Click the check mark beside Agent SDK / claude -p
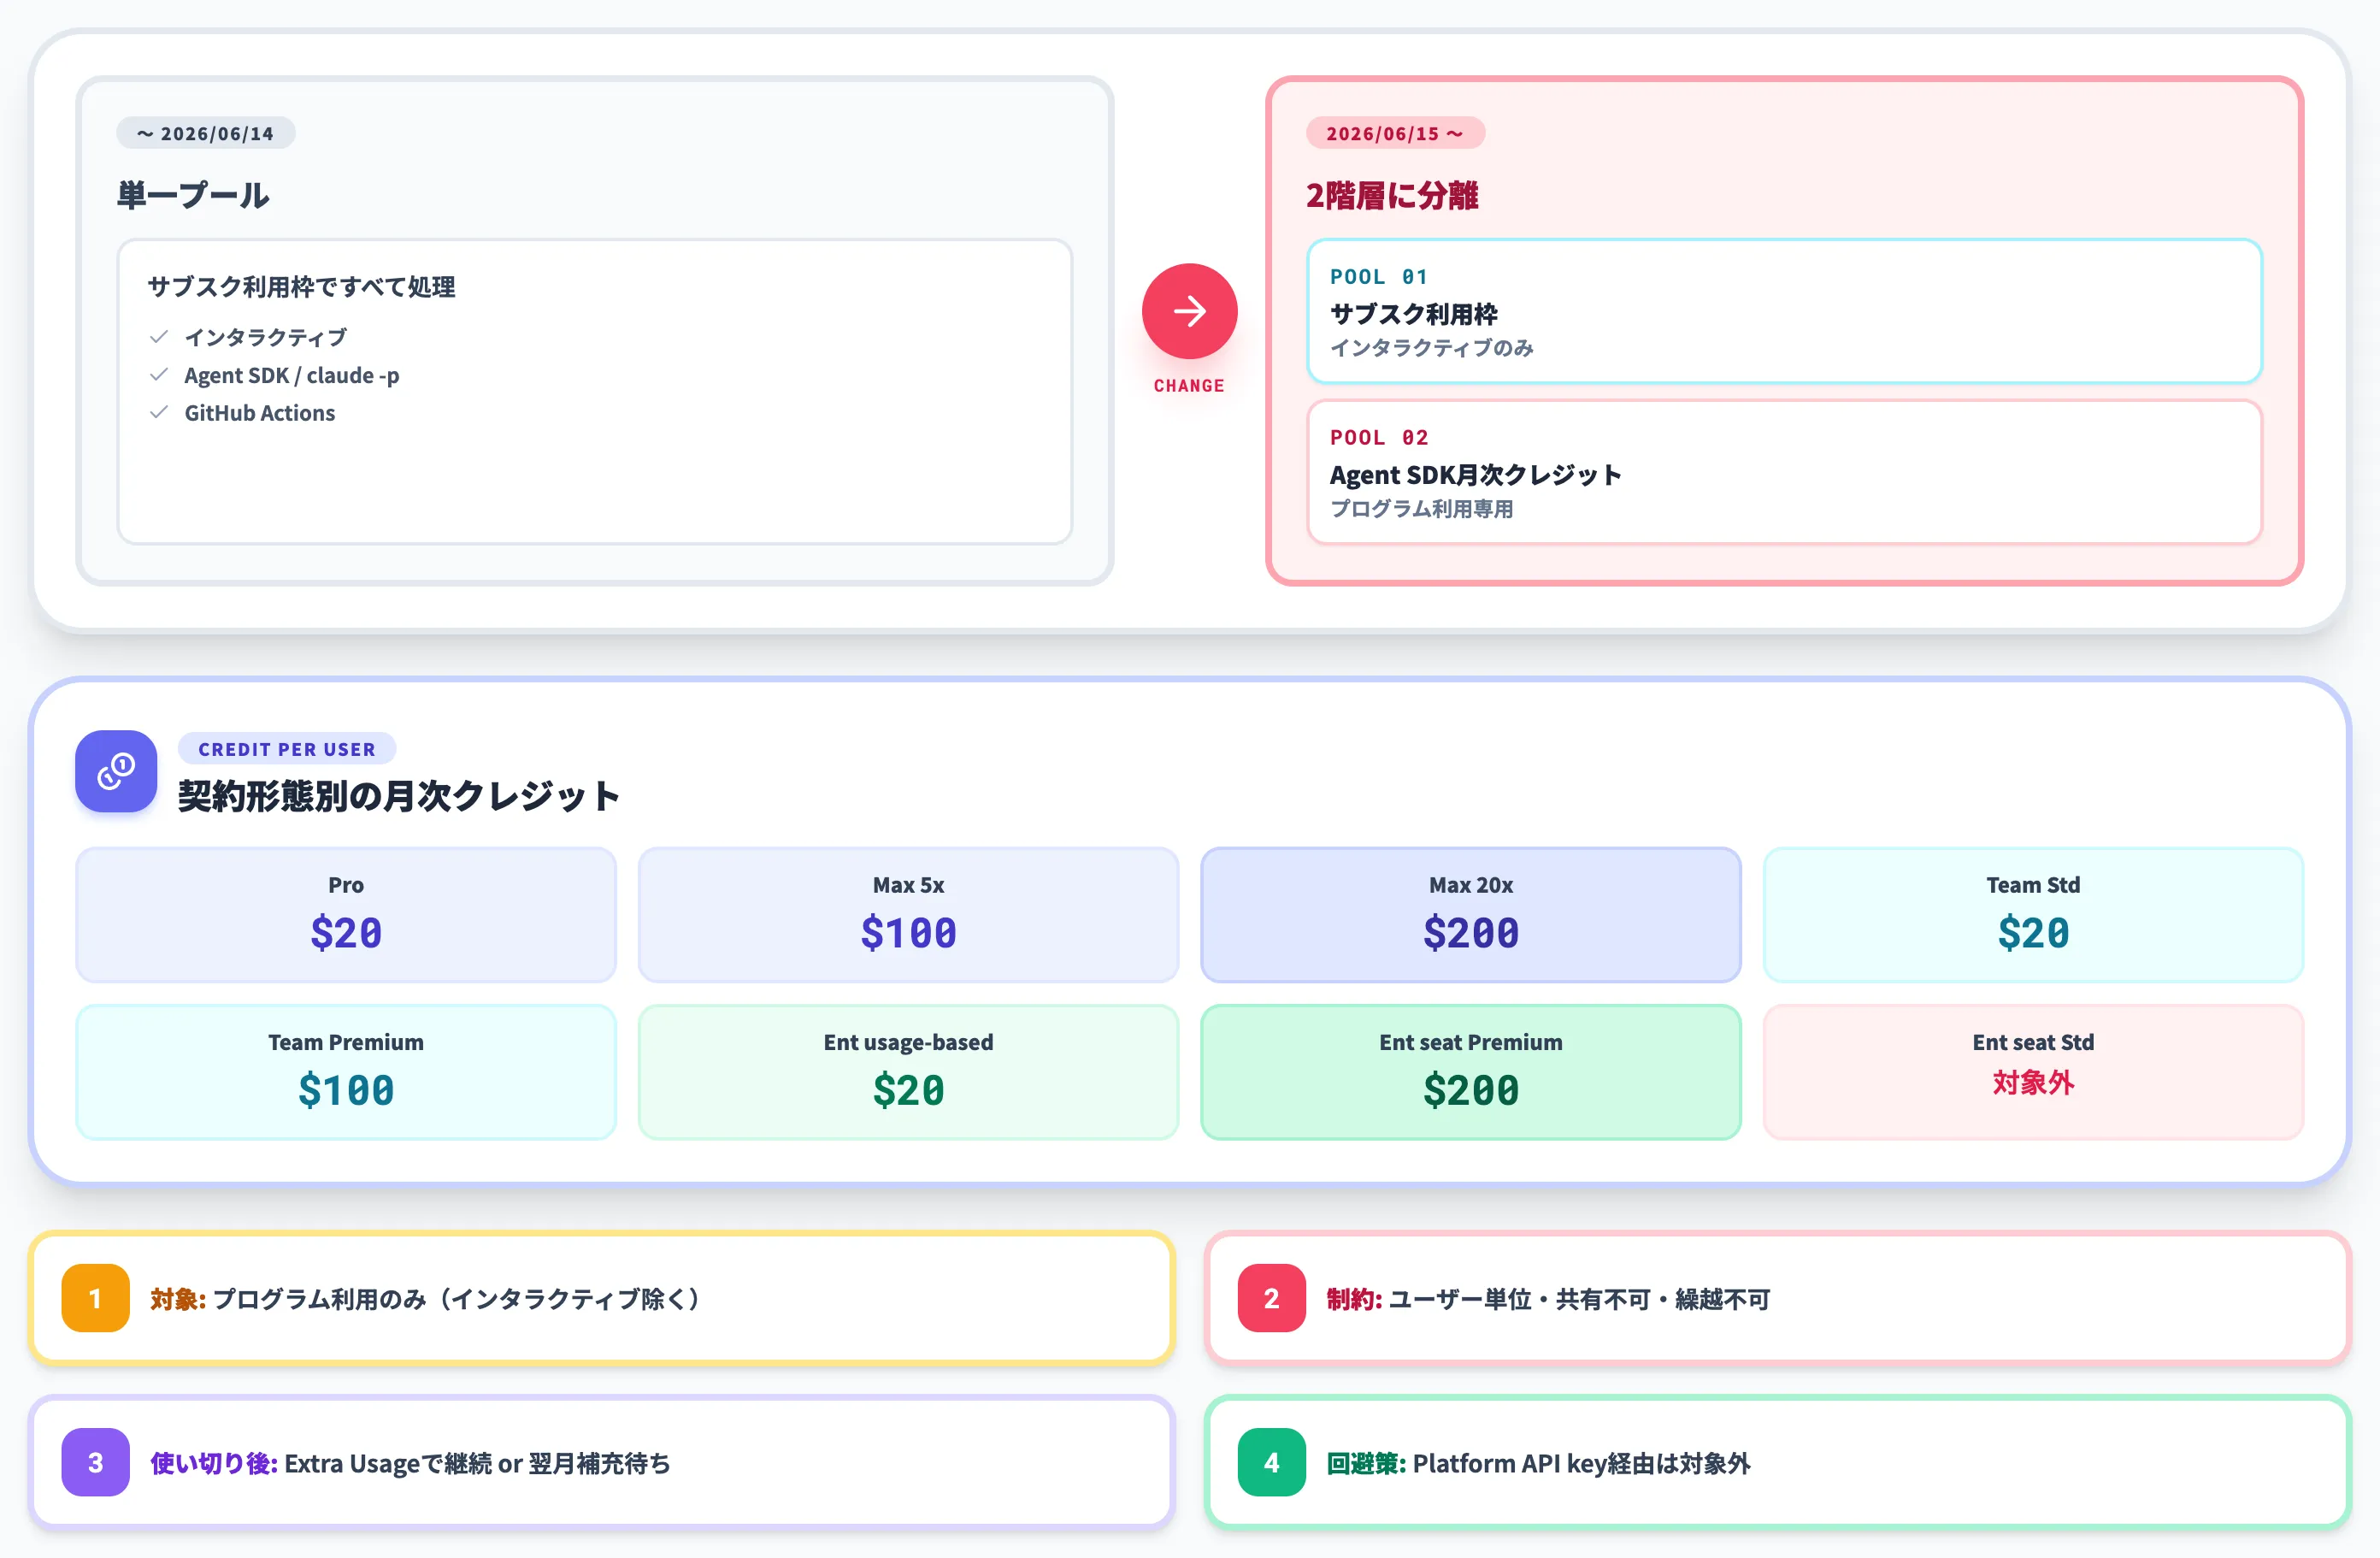Screen dimensions: 2380x1558 (x=158, y=375)
